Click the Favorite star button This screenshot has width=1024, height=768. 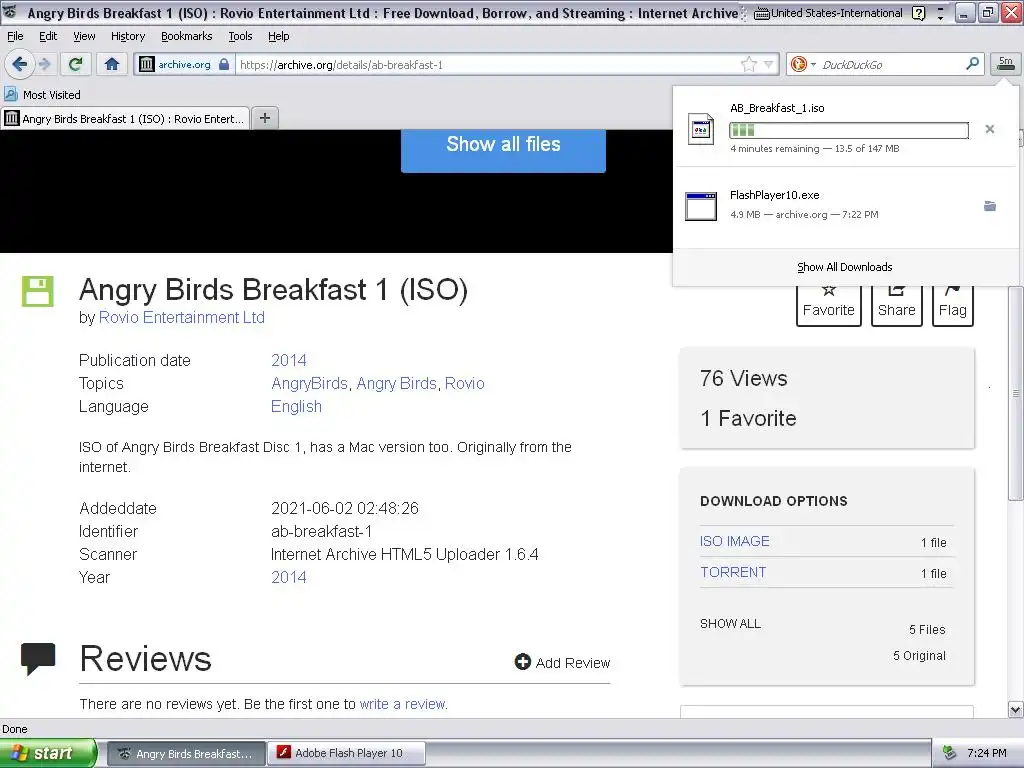[829, 306]
